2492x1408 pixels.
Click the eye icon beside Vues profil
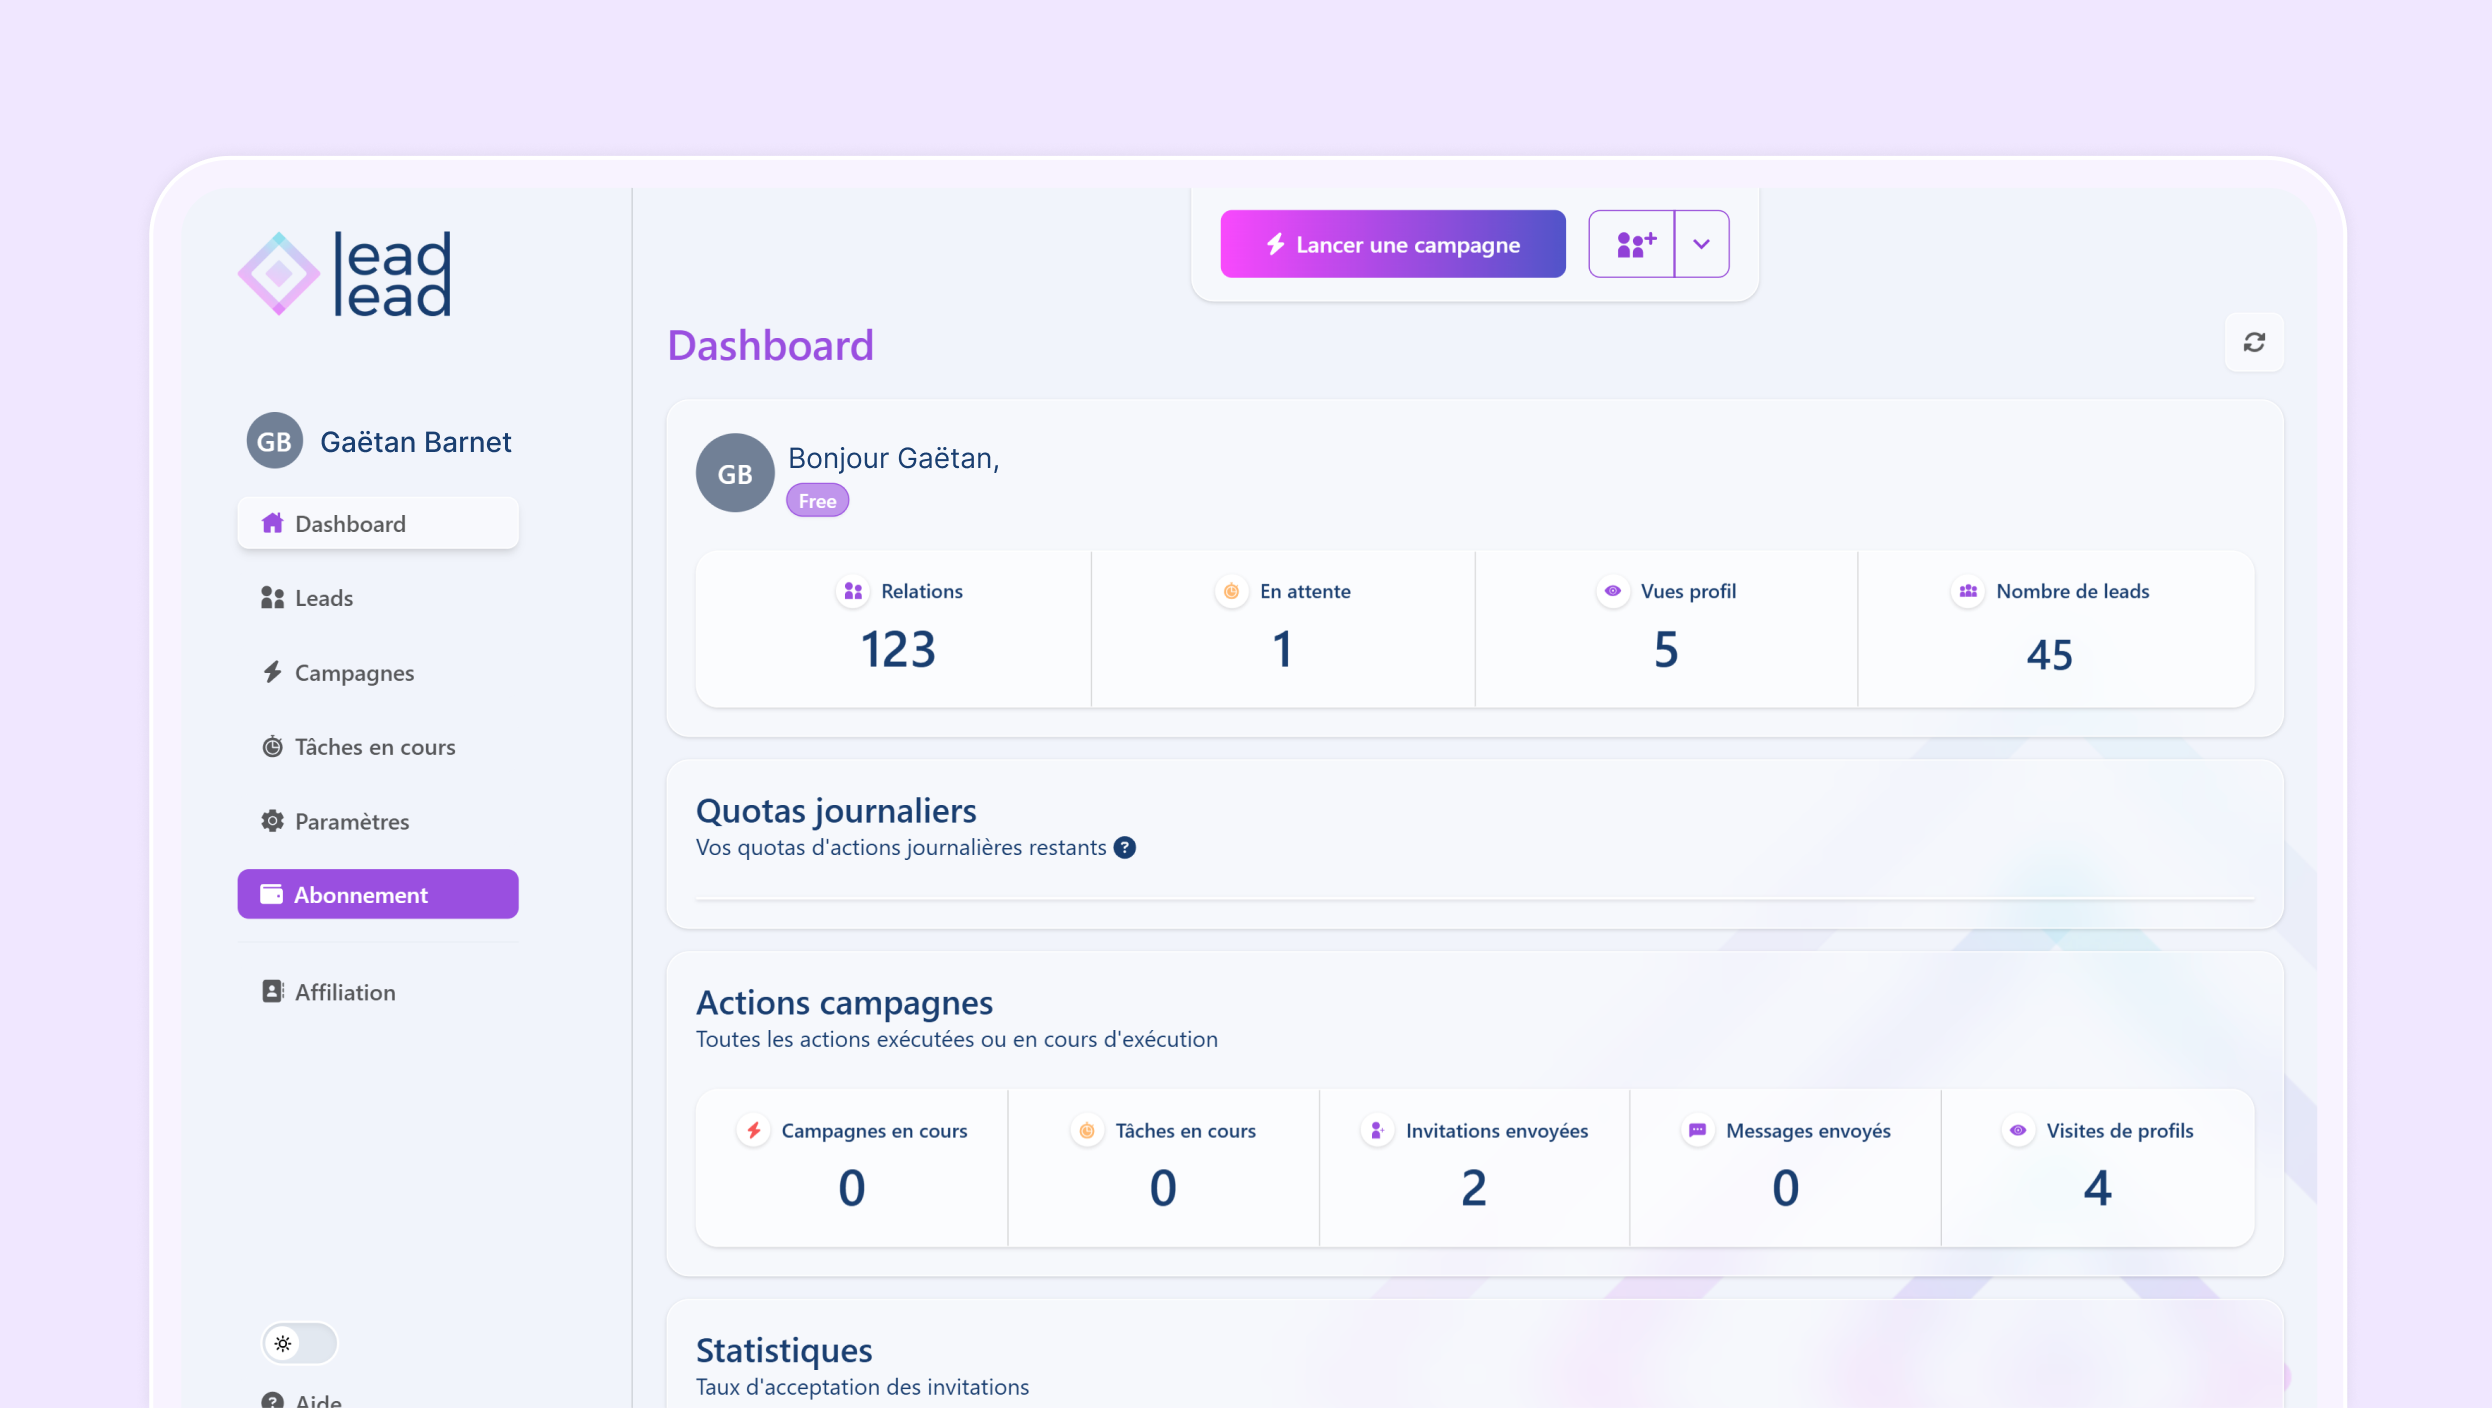1612,591
